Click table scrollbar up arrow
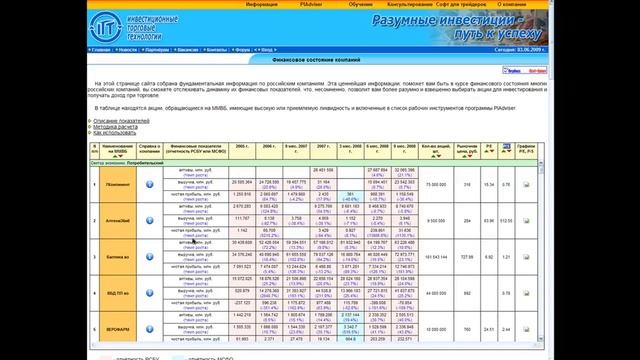This screenshot has width=640, height=360. pyautogui.click(x=541, y=163)
